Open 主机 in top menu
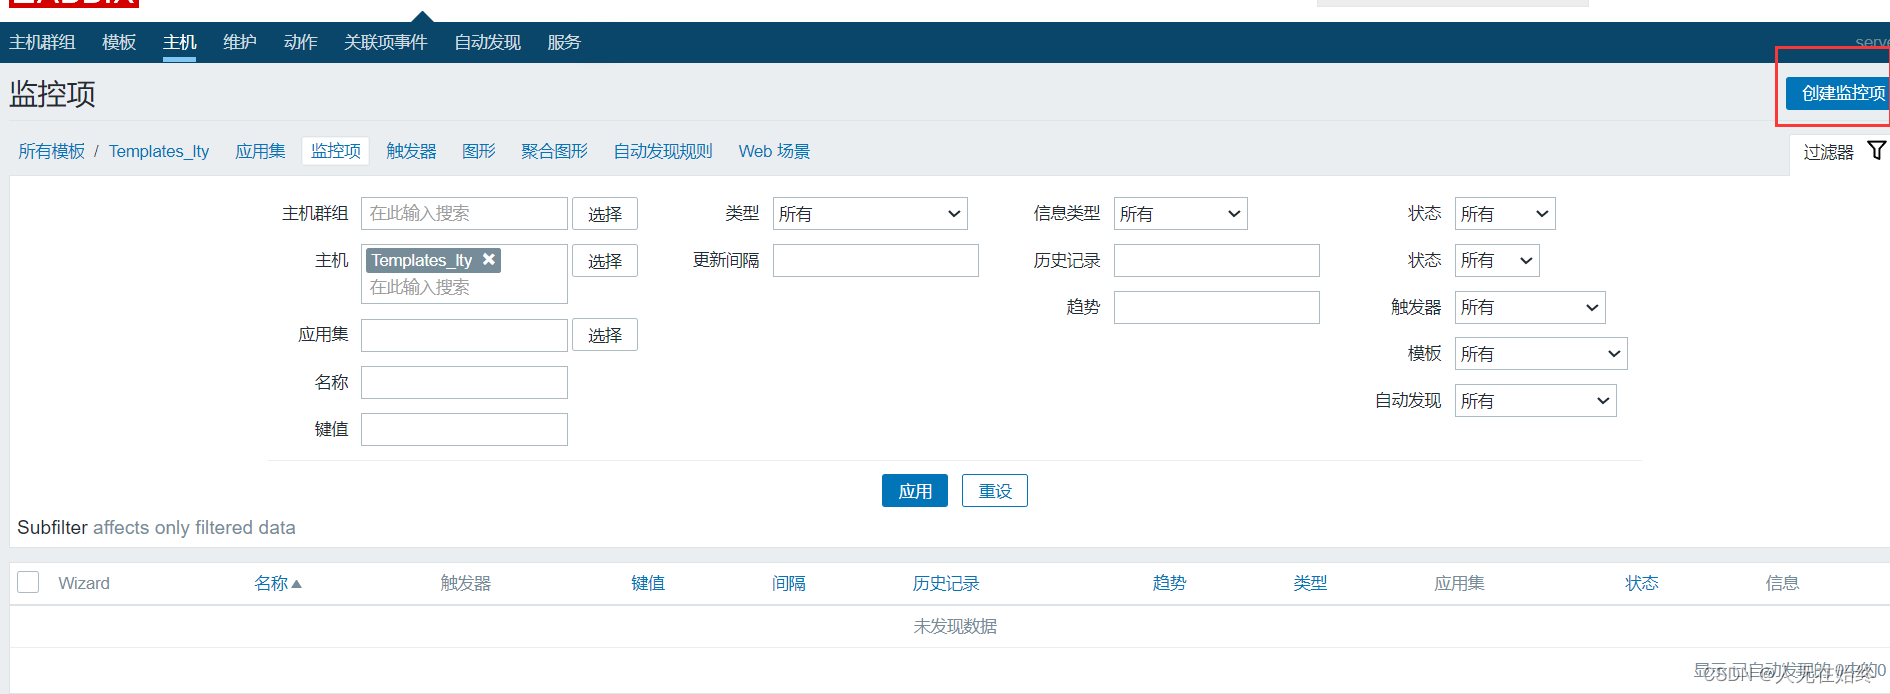Image resolution: width=1890 pixels, height=694 pixels. tap(180, 42)
